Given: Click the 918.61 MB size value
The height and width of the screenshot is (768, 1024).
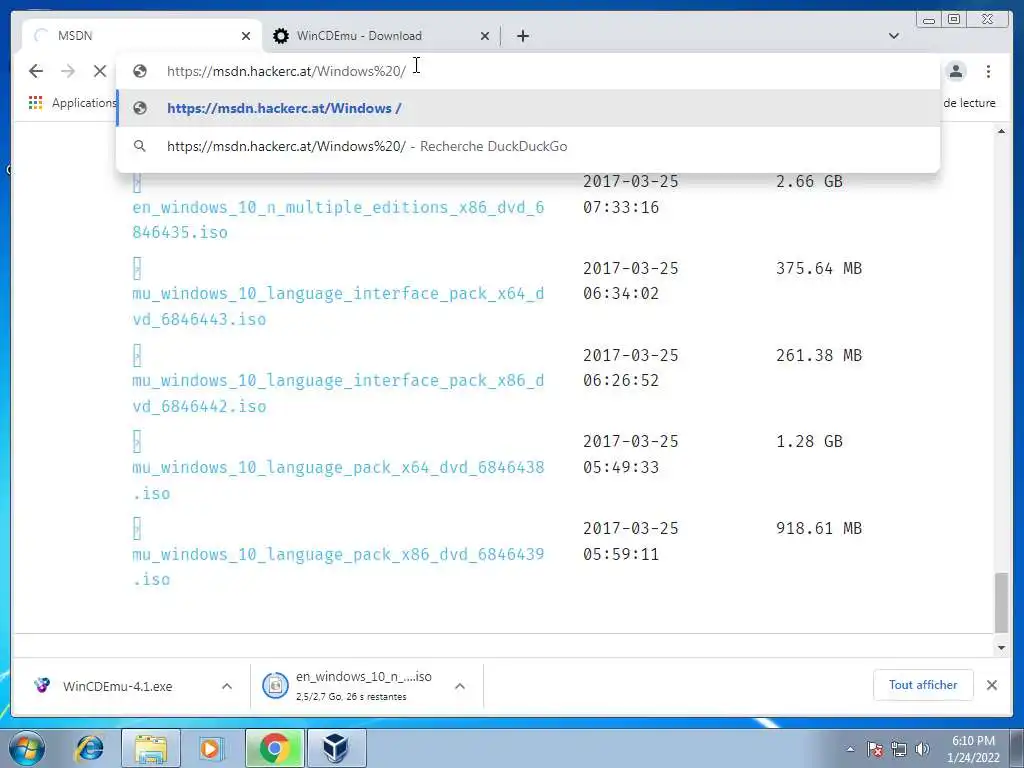Looking at the screenshot, I should point(819,528).
